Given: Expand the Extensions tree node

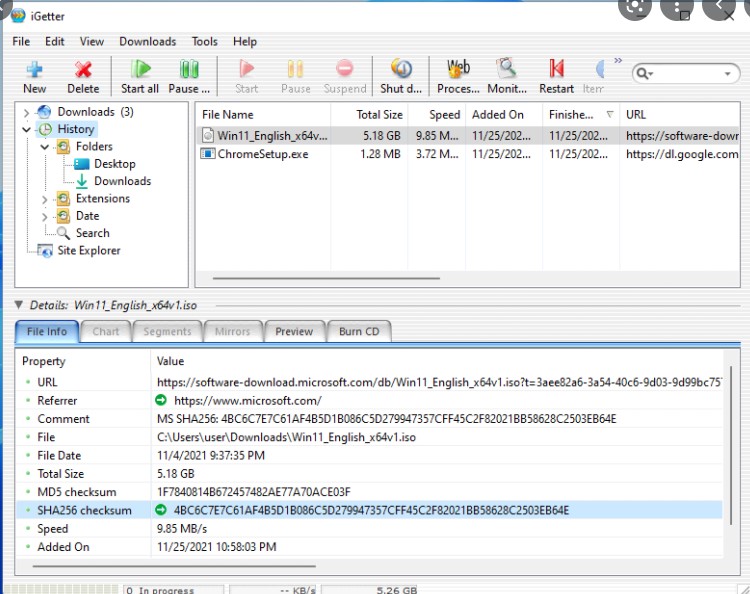Looking at the screenshot, I should tap(44, 199).
